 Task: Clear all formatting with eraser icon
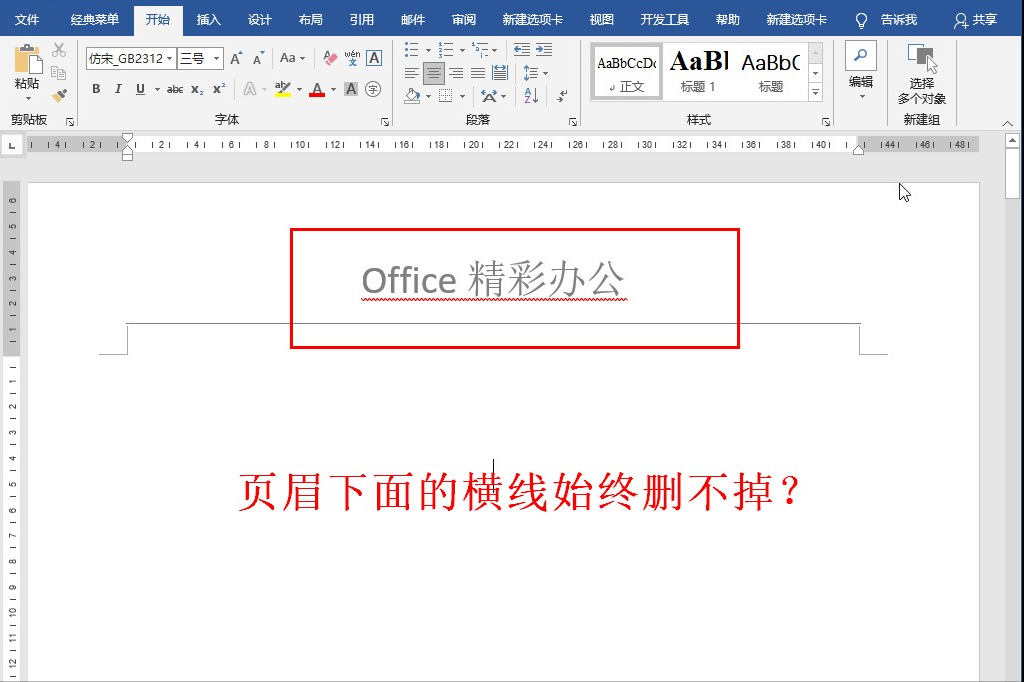[330, 58]
